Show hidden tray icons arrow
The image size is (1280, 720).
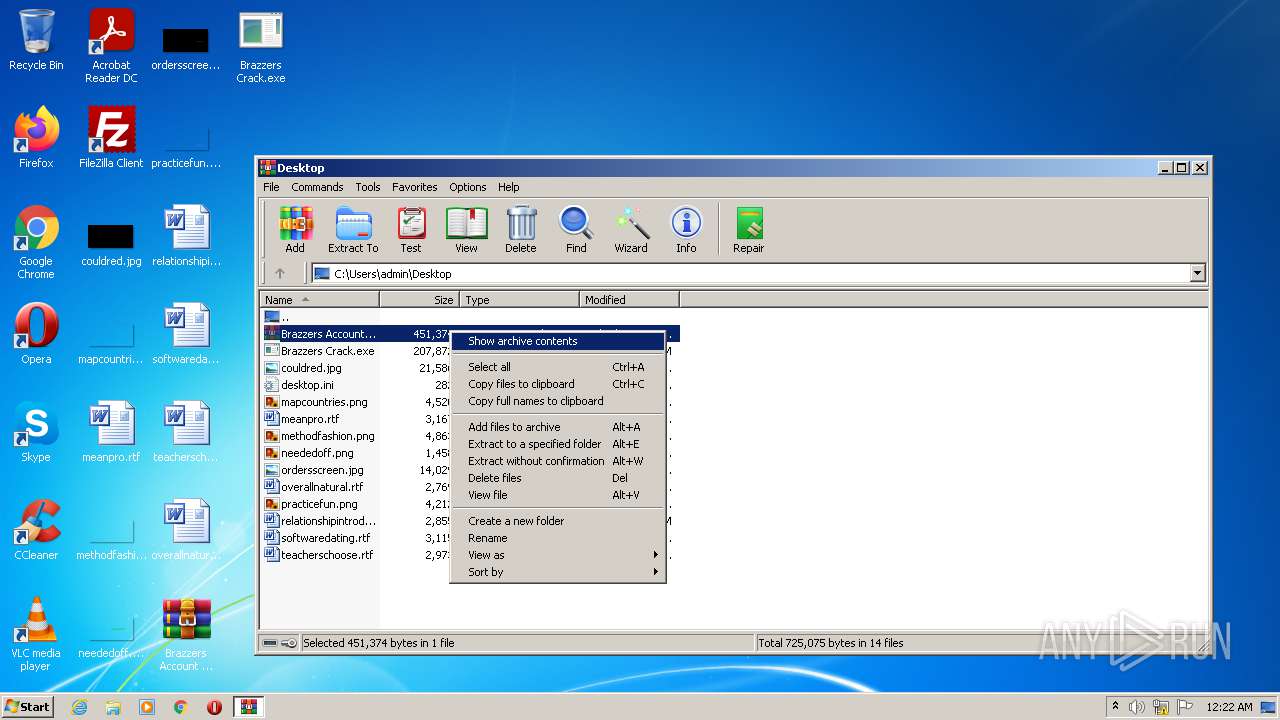pyautogui.click(x=1115, y=707)
